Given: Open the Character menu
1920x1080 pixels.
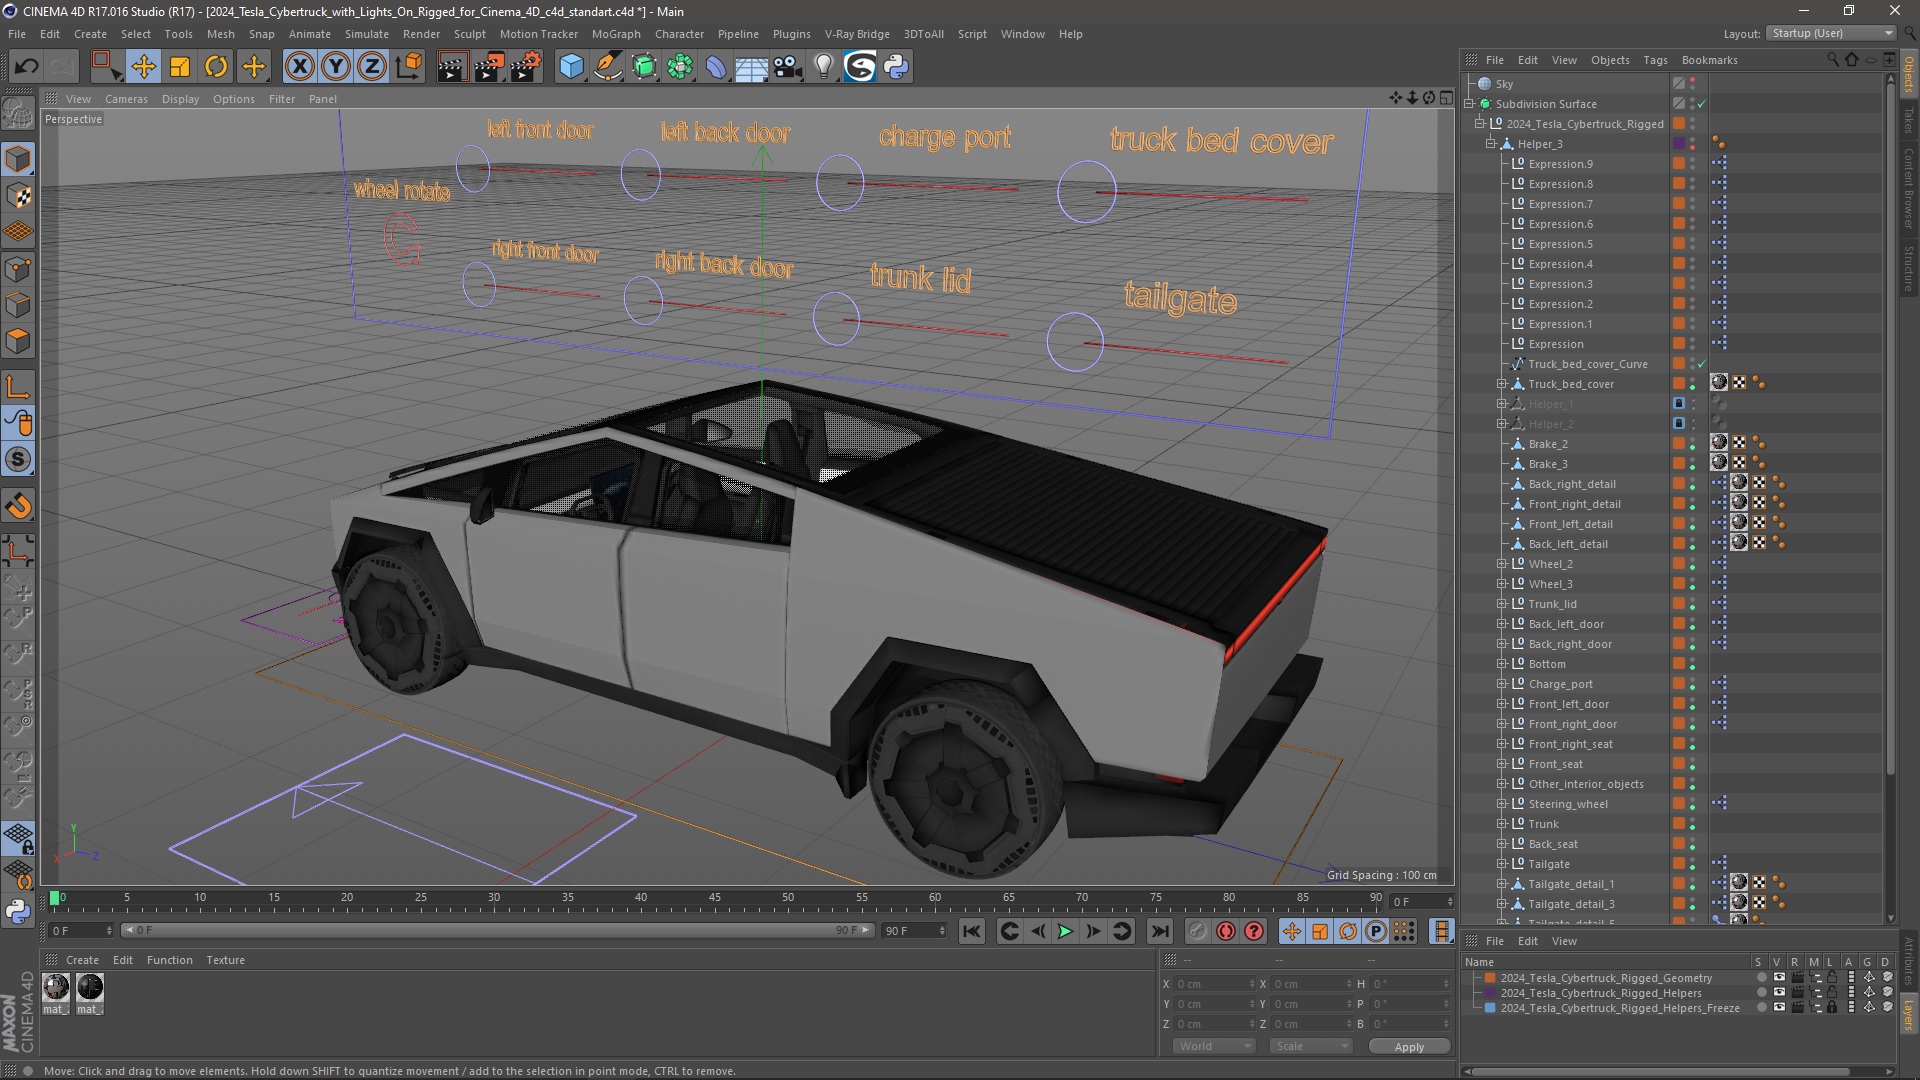Looking at the screenshot, I should tap(679, 34).
